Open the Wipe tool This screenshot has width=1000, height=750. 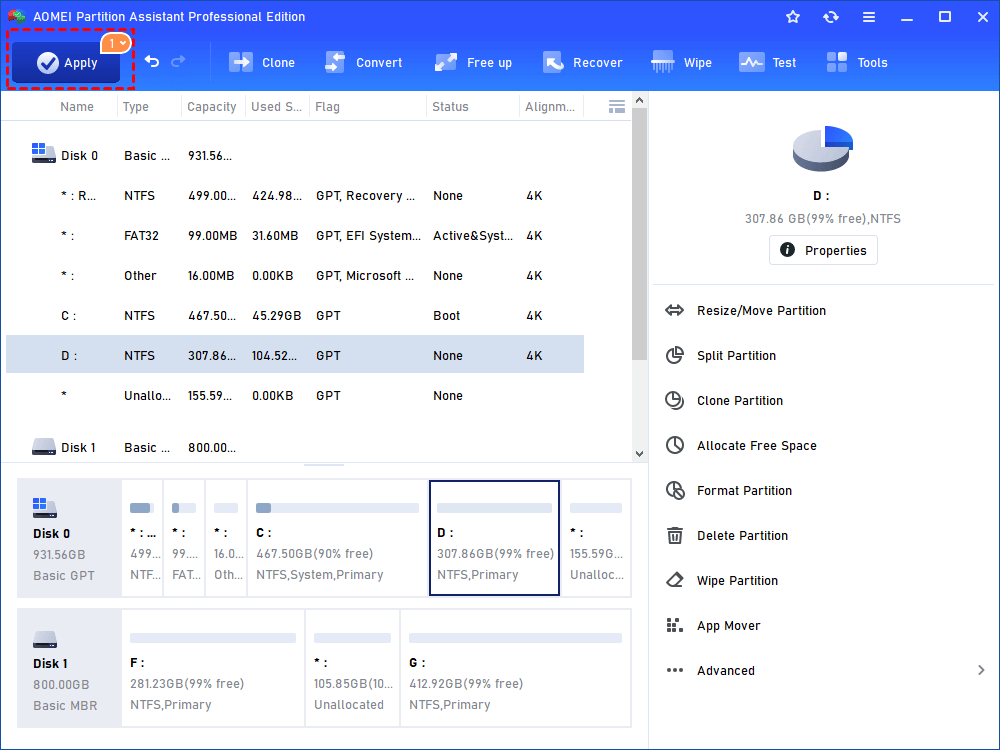[x=681, y=62]
